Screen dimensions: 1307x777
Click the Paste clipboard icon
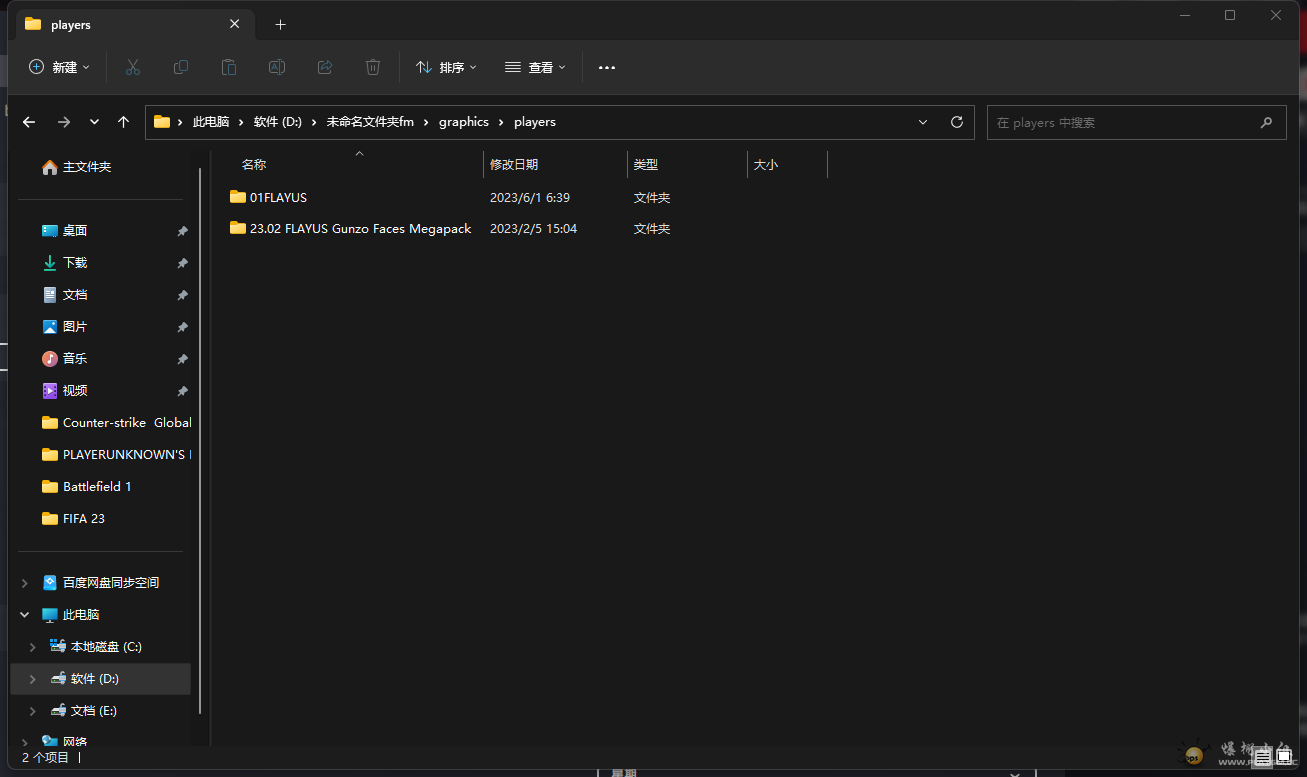229,67
